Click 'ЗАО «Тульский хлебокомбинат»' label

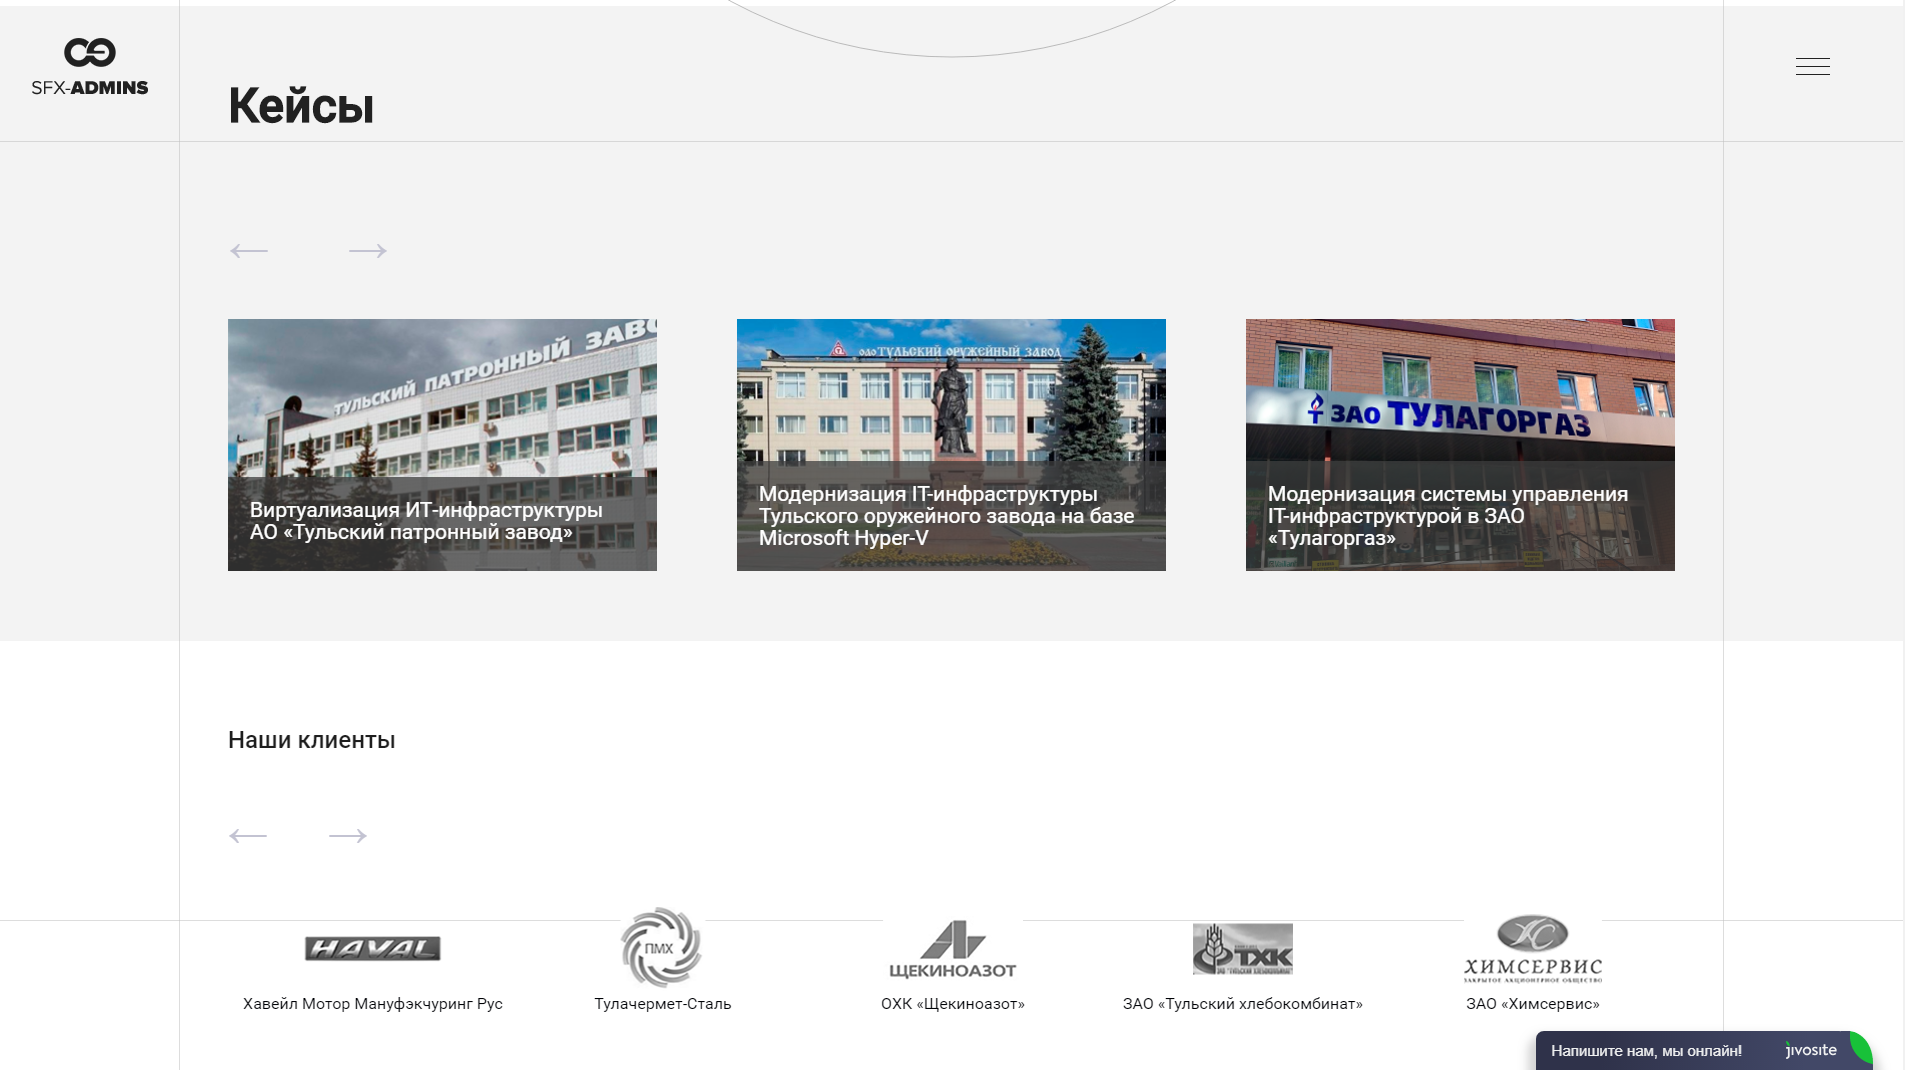(x=1243, y=1004)
